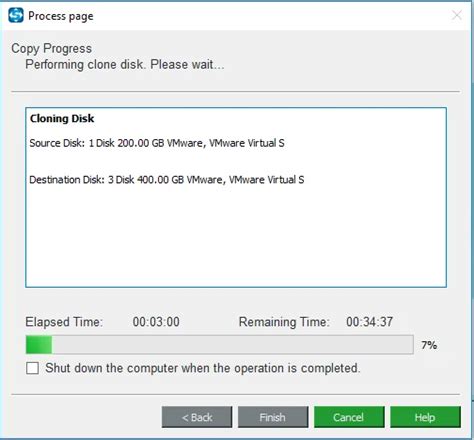Click the MiniTool app icon in title bar

click(16, 15)
